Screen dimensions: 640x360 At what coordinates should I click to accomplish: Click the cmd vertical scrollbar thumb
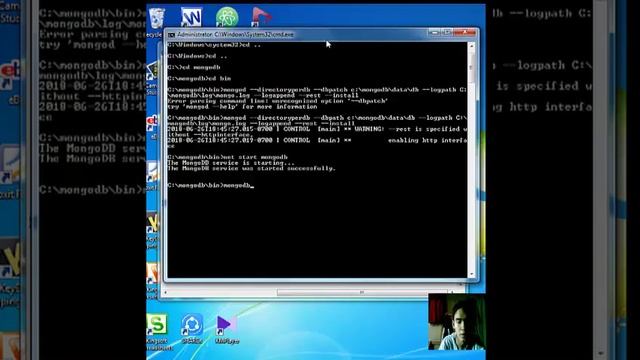point(472,67)
